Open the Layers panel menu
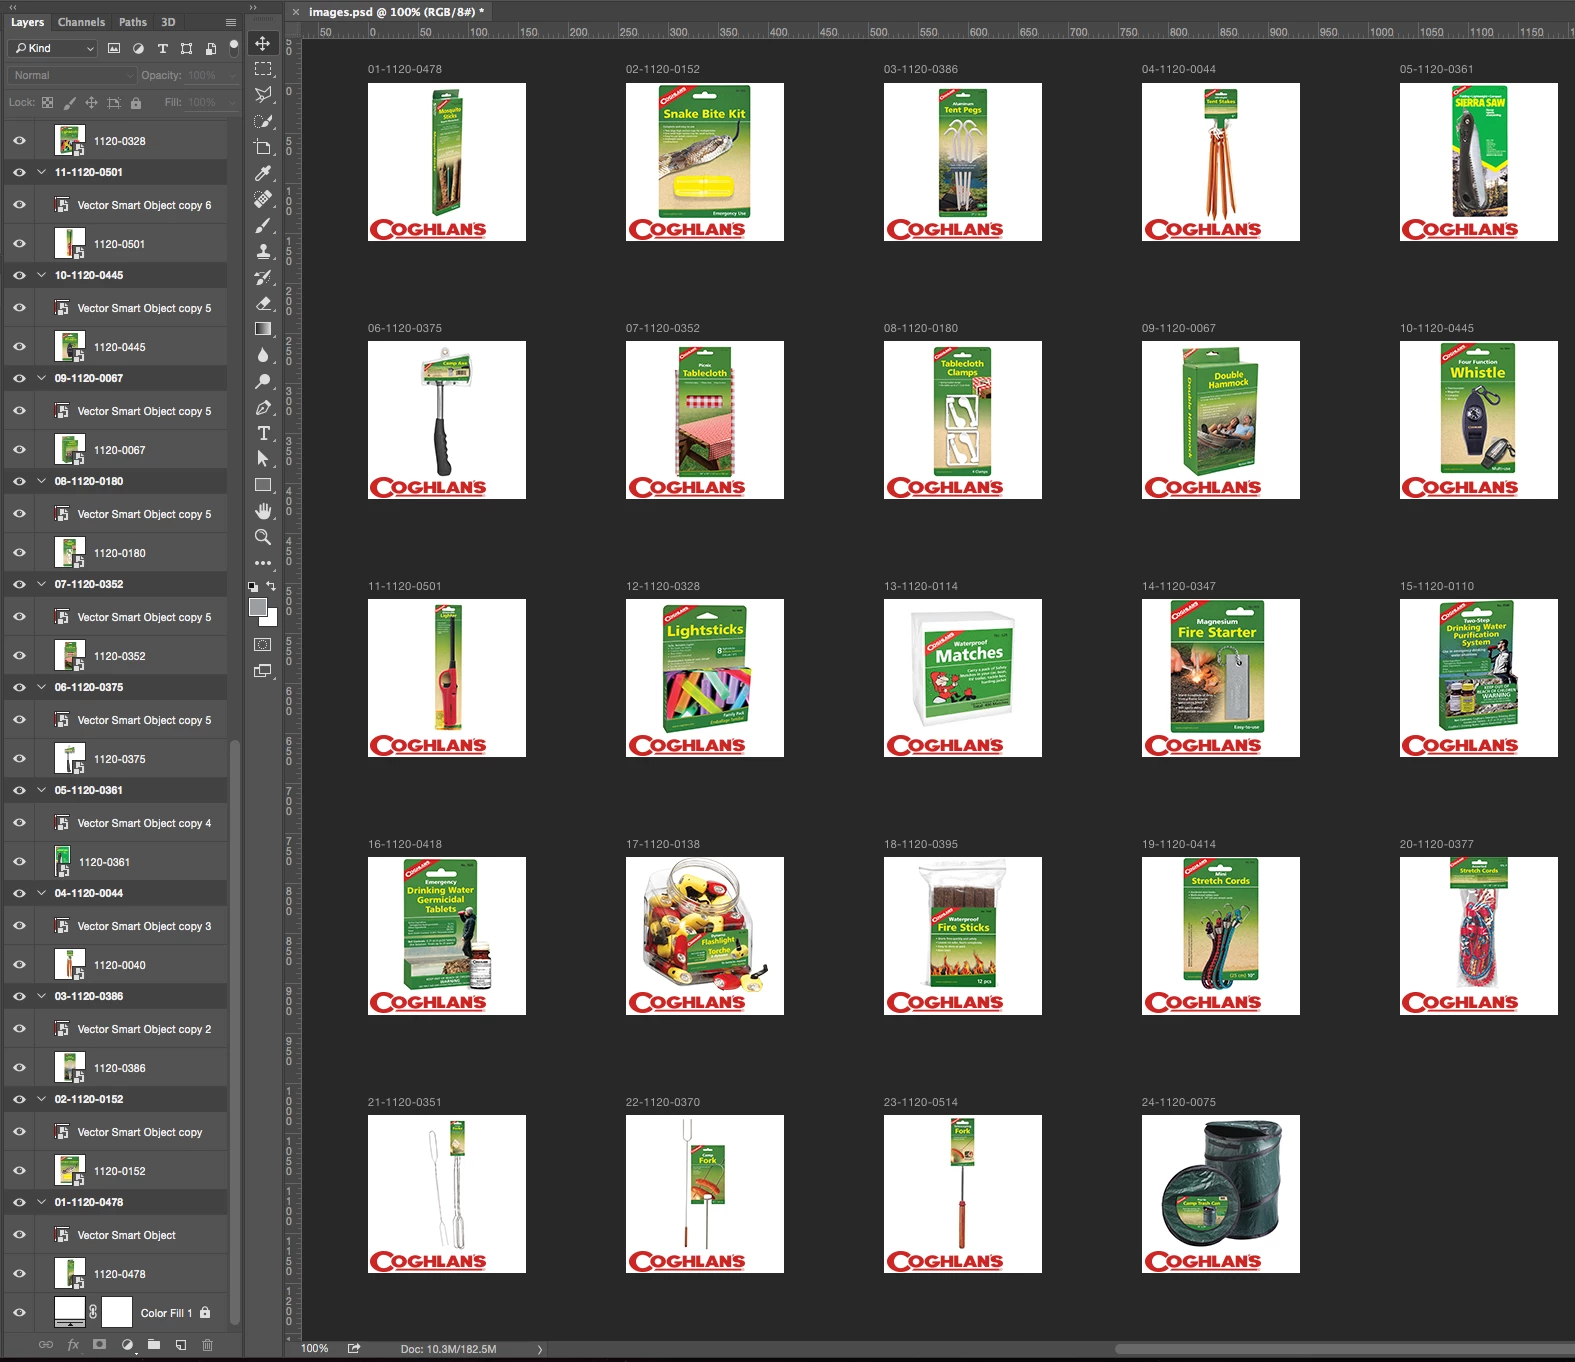 pos(231,22)
